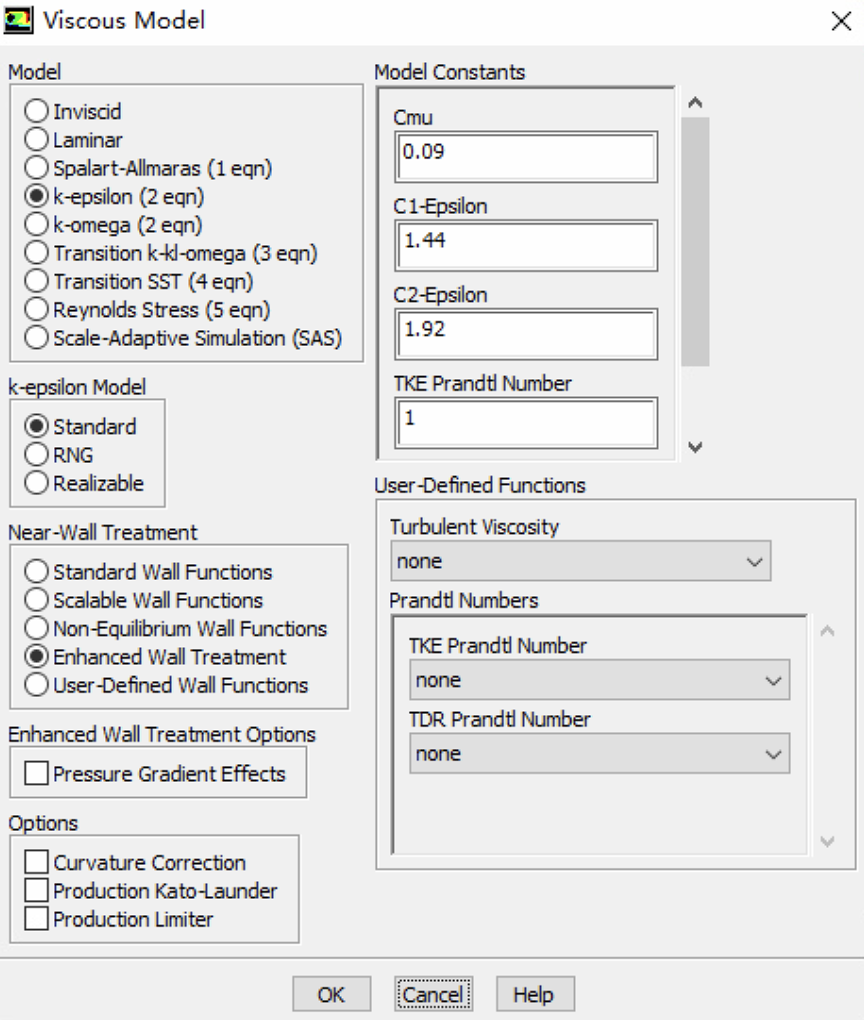The image size is (864, 1020).
Task: Choose Standard Wall Functions treatment
Action: click(37, 573)
